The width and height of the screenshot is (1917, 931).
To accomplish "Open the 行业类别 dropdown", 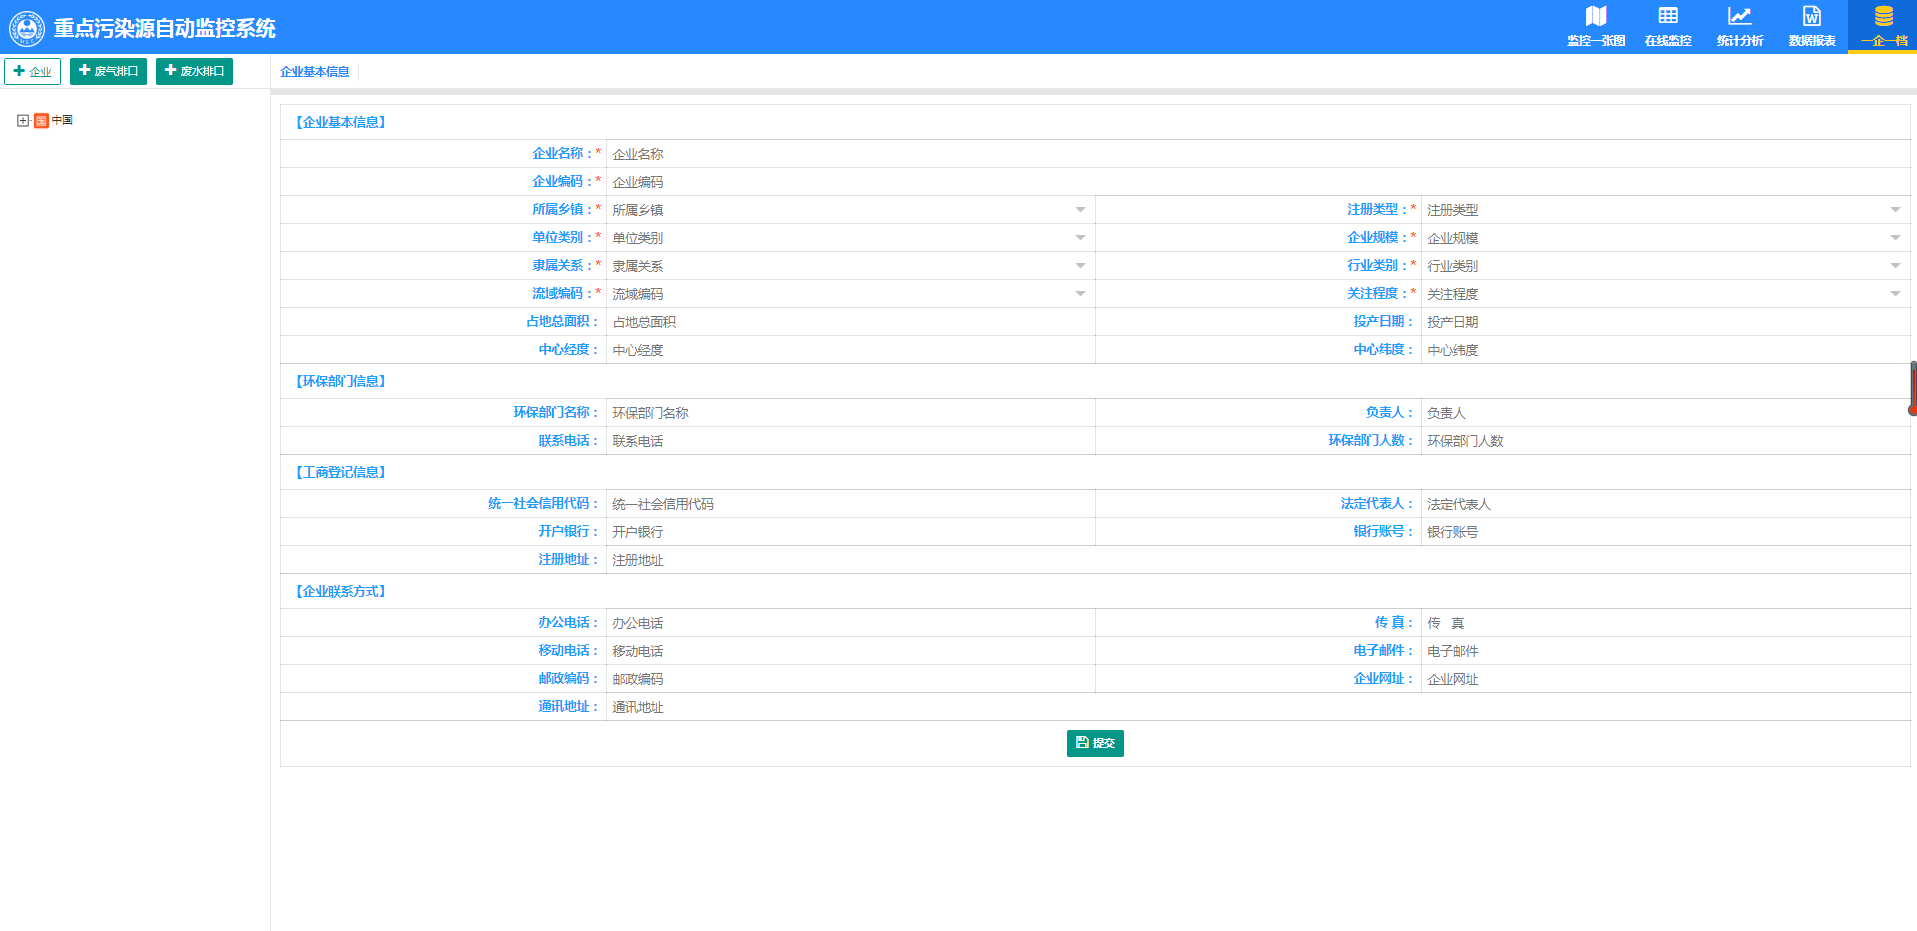I will pyautogui.click(x=1896, y=265).
